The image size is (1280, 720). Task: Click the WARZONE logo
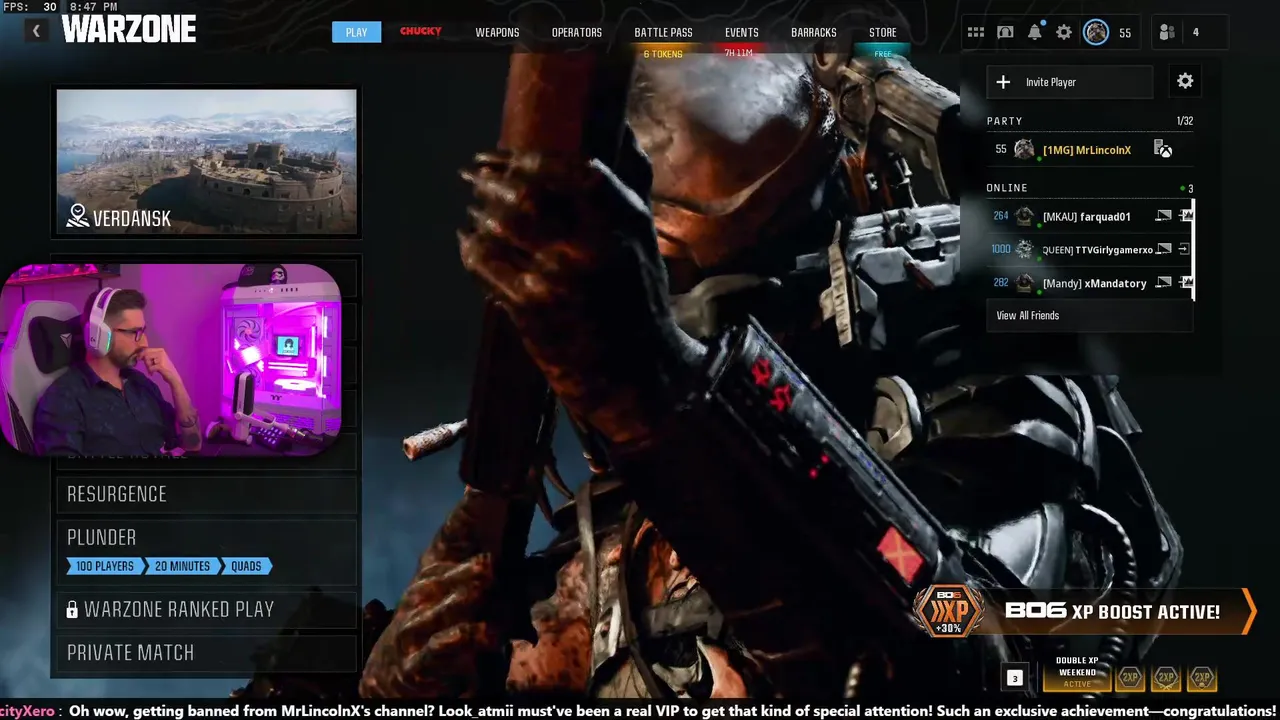coord(129,30)
